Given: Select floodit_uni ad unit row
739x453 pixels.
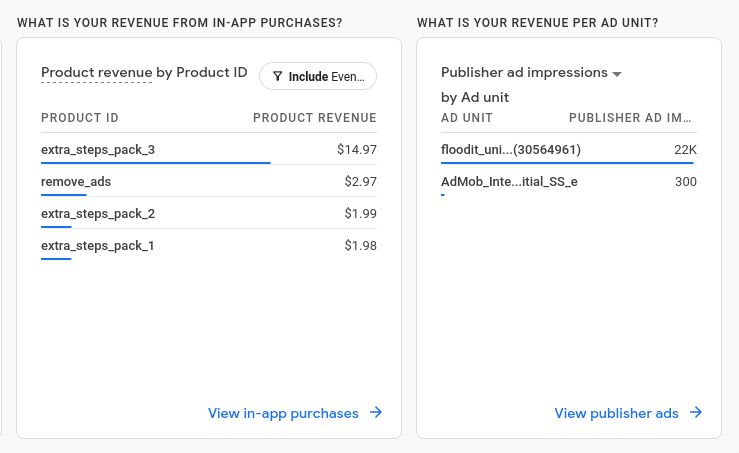Looking at the screenshot, I should [511, 150].
